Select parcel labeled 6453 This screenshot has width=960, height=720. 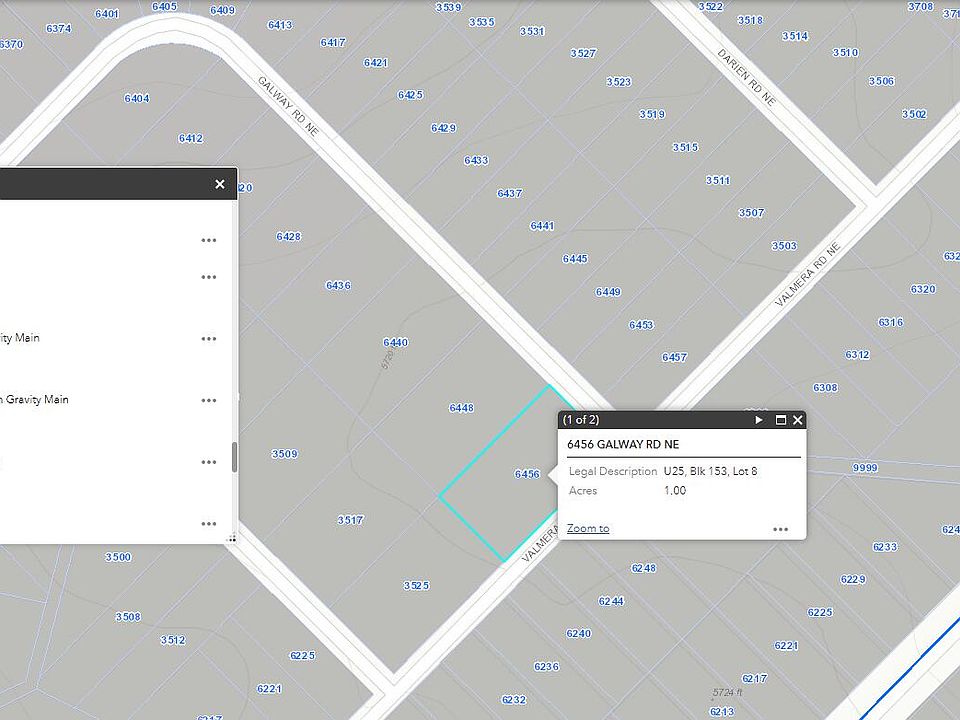pos(641,324)
